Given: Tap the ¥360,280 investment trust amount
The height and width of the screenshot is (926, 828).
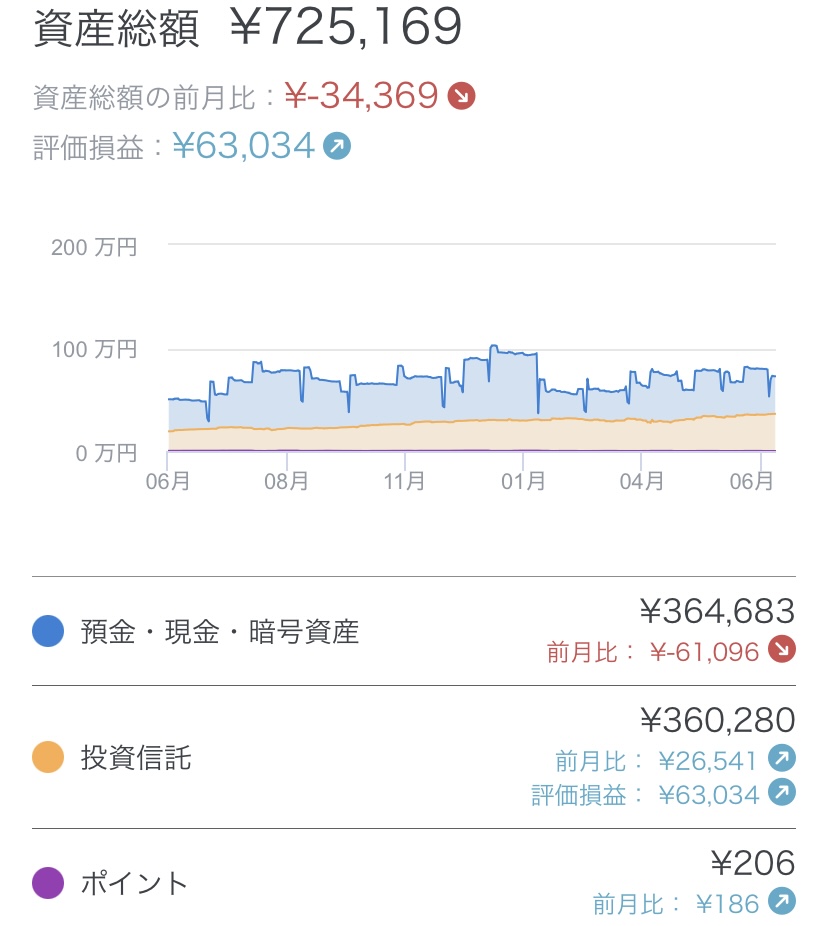Looking at the screenshot, I should pos(717,720).
